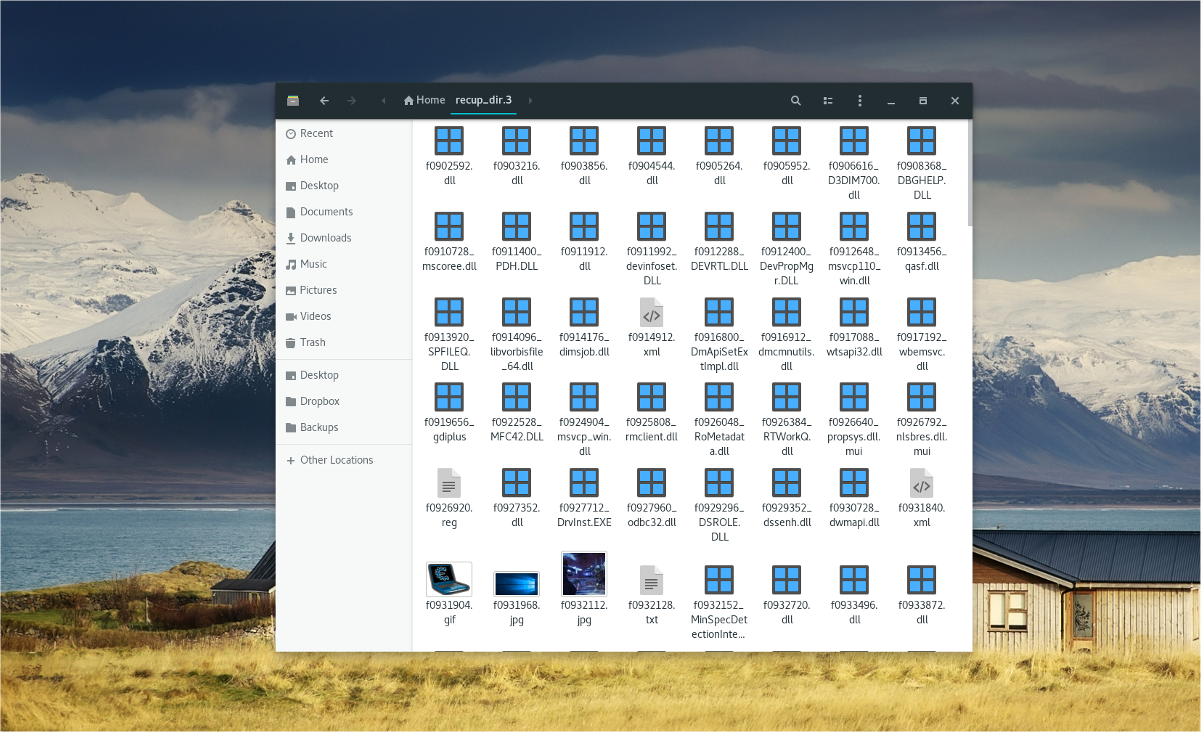This screenshot has width=1201, height=732.
Task: Go back with the left arrow
Action: click(x=324, y=101)
